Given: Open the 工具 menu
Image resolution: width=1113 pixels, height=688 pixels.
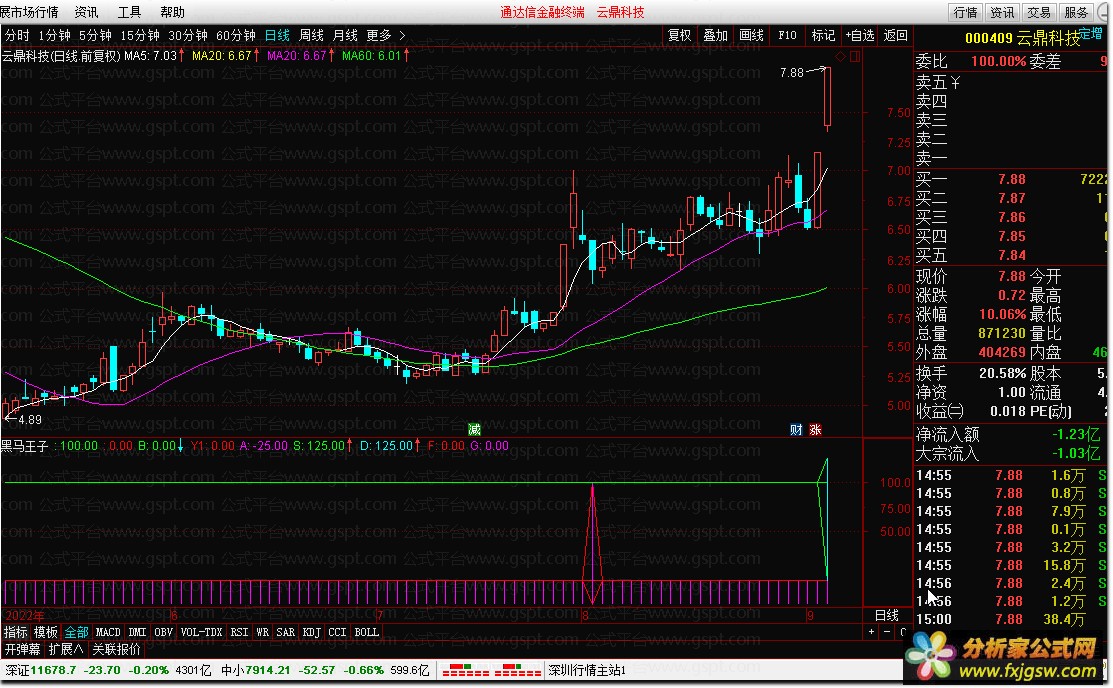Looking at the screenshot, I should click(x=129, y=12).
